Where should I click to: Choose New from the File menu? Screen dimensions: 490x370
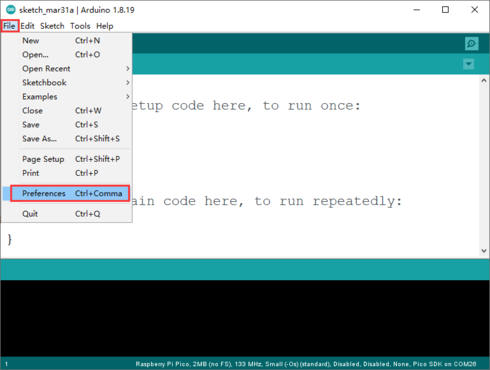67,41
